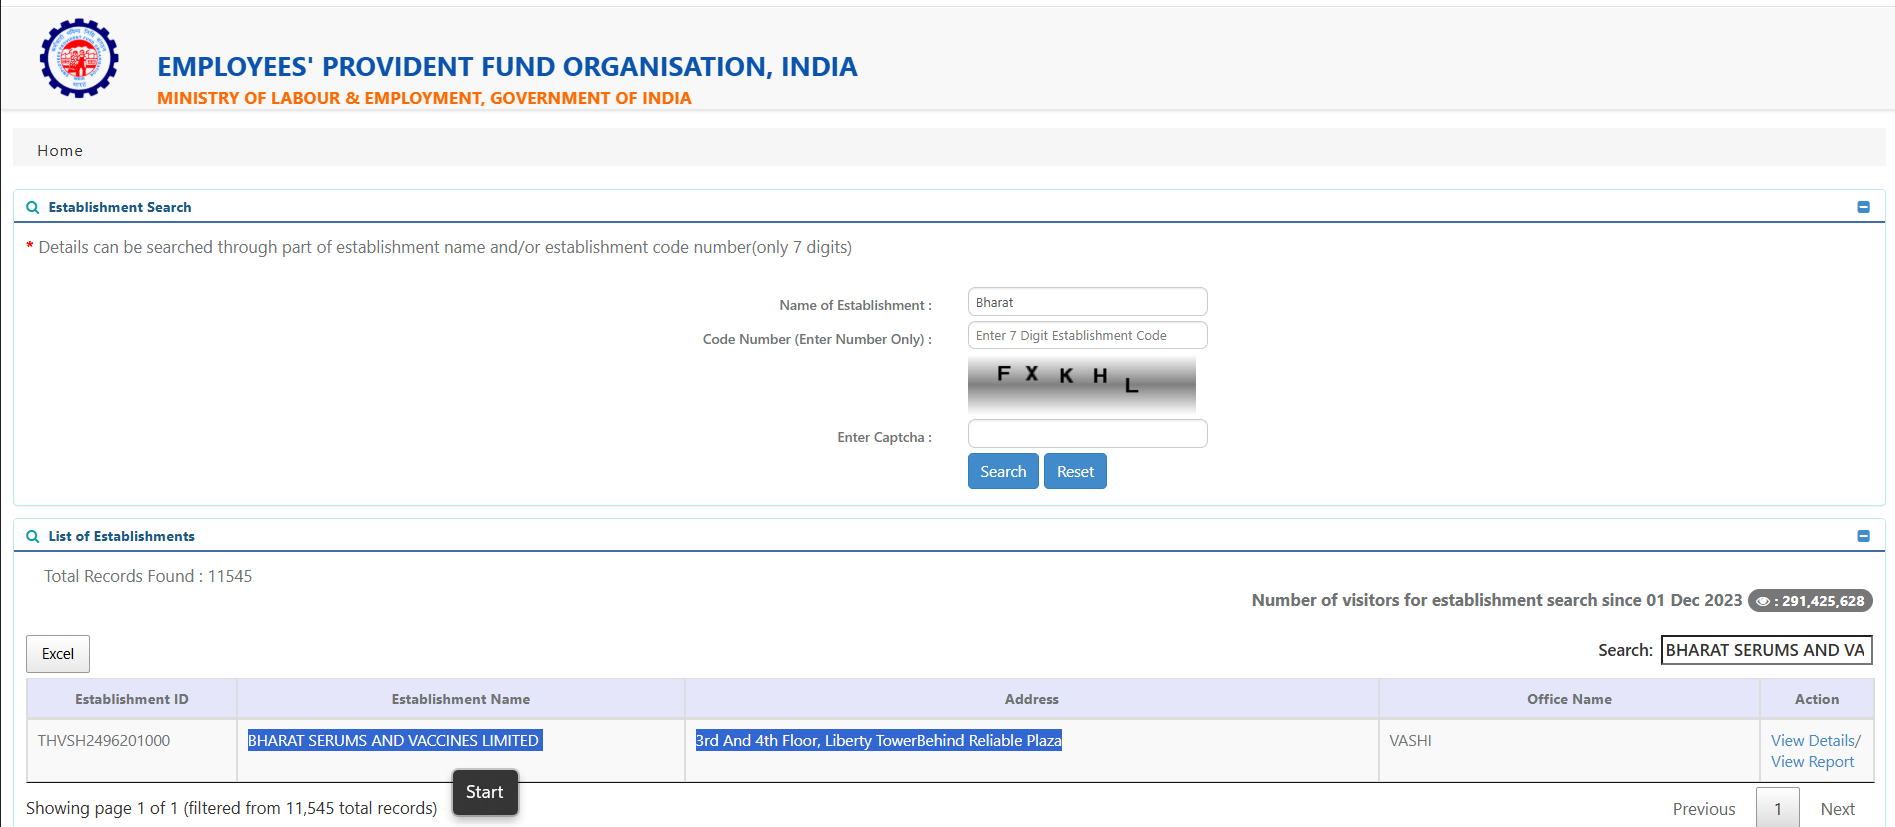Go to Previous results page
The image size is (1895, 827).
point(1704,809)
